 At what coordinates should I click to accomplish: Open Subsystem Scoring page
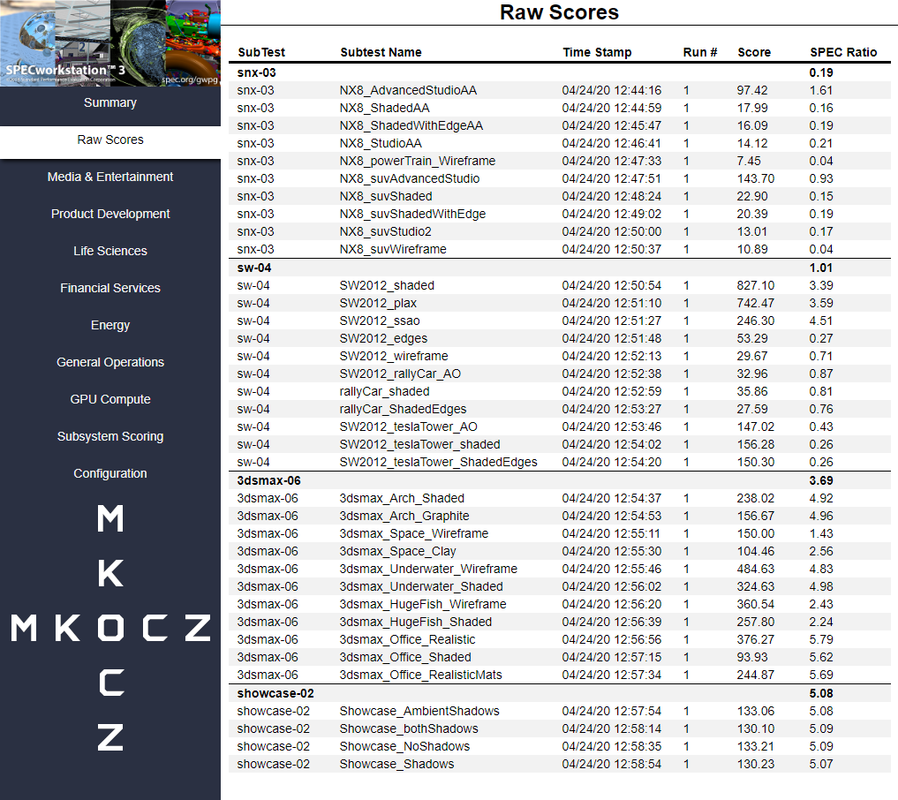[x=110, y=436]
